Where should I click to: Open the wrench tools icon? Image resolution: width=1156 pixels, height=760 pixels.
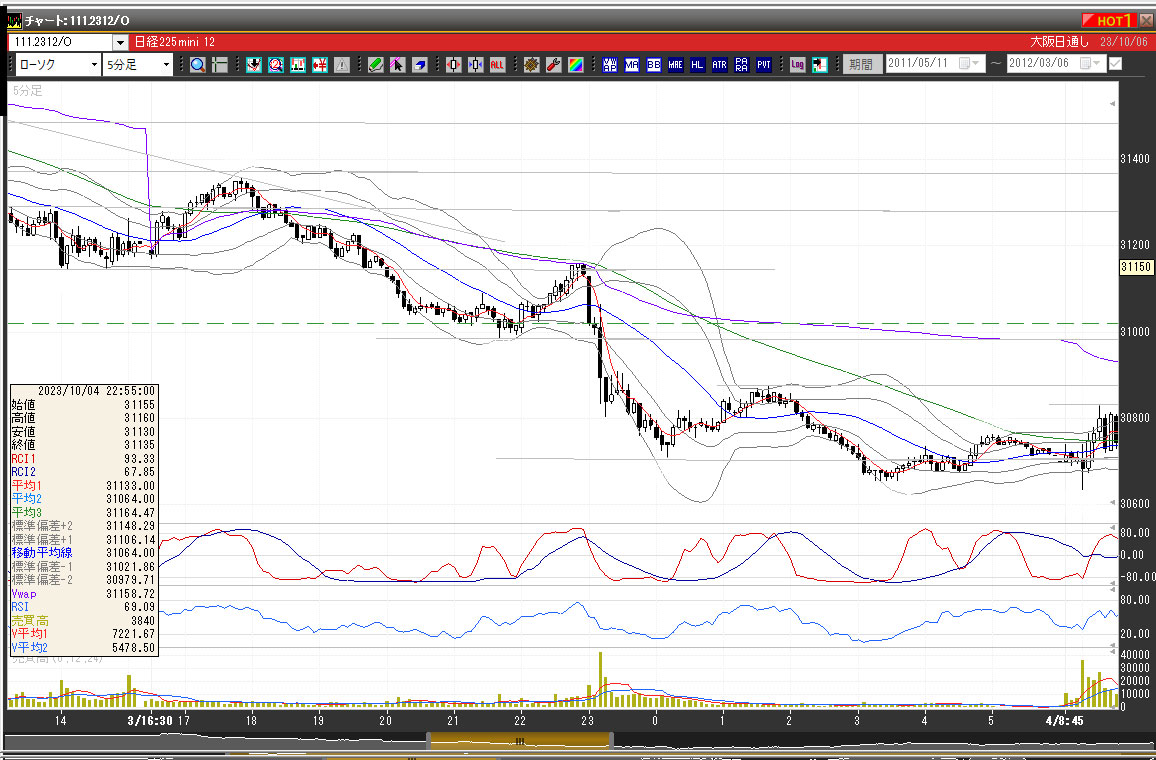554,65
